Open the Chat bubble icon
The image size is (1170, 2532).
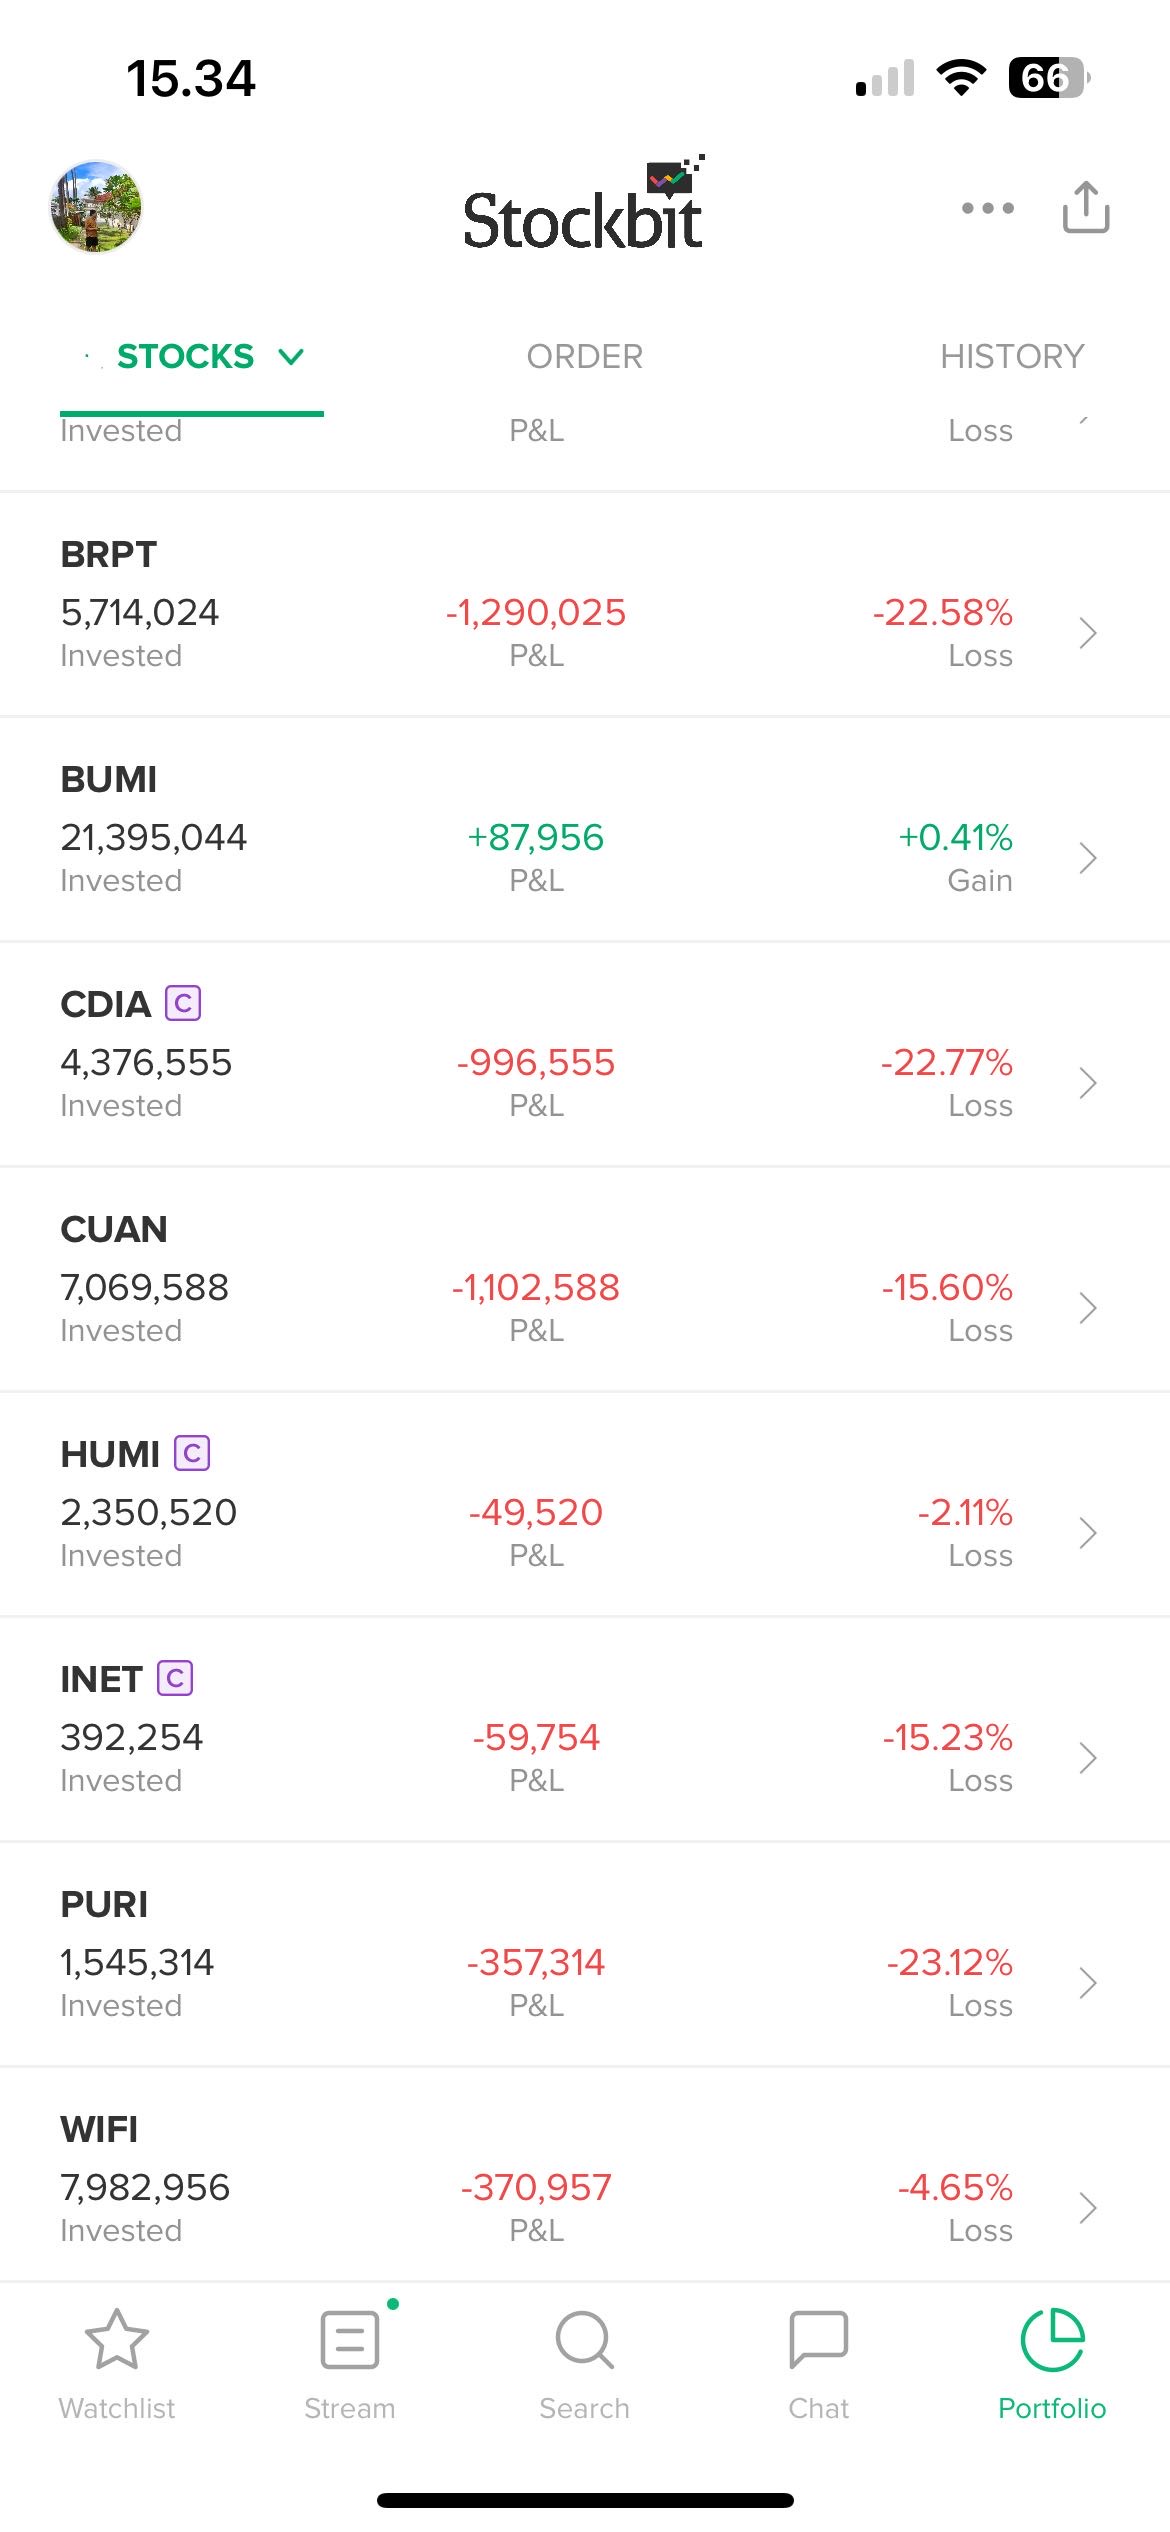[x=818, y=2340]
